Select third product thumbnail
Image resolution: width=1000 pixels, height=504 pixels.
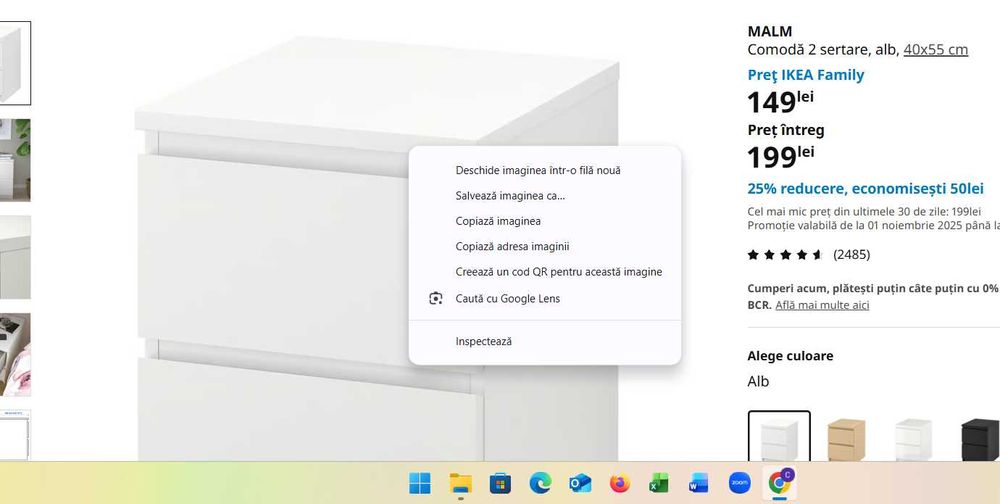click(15, 257)
